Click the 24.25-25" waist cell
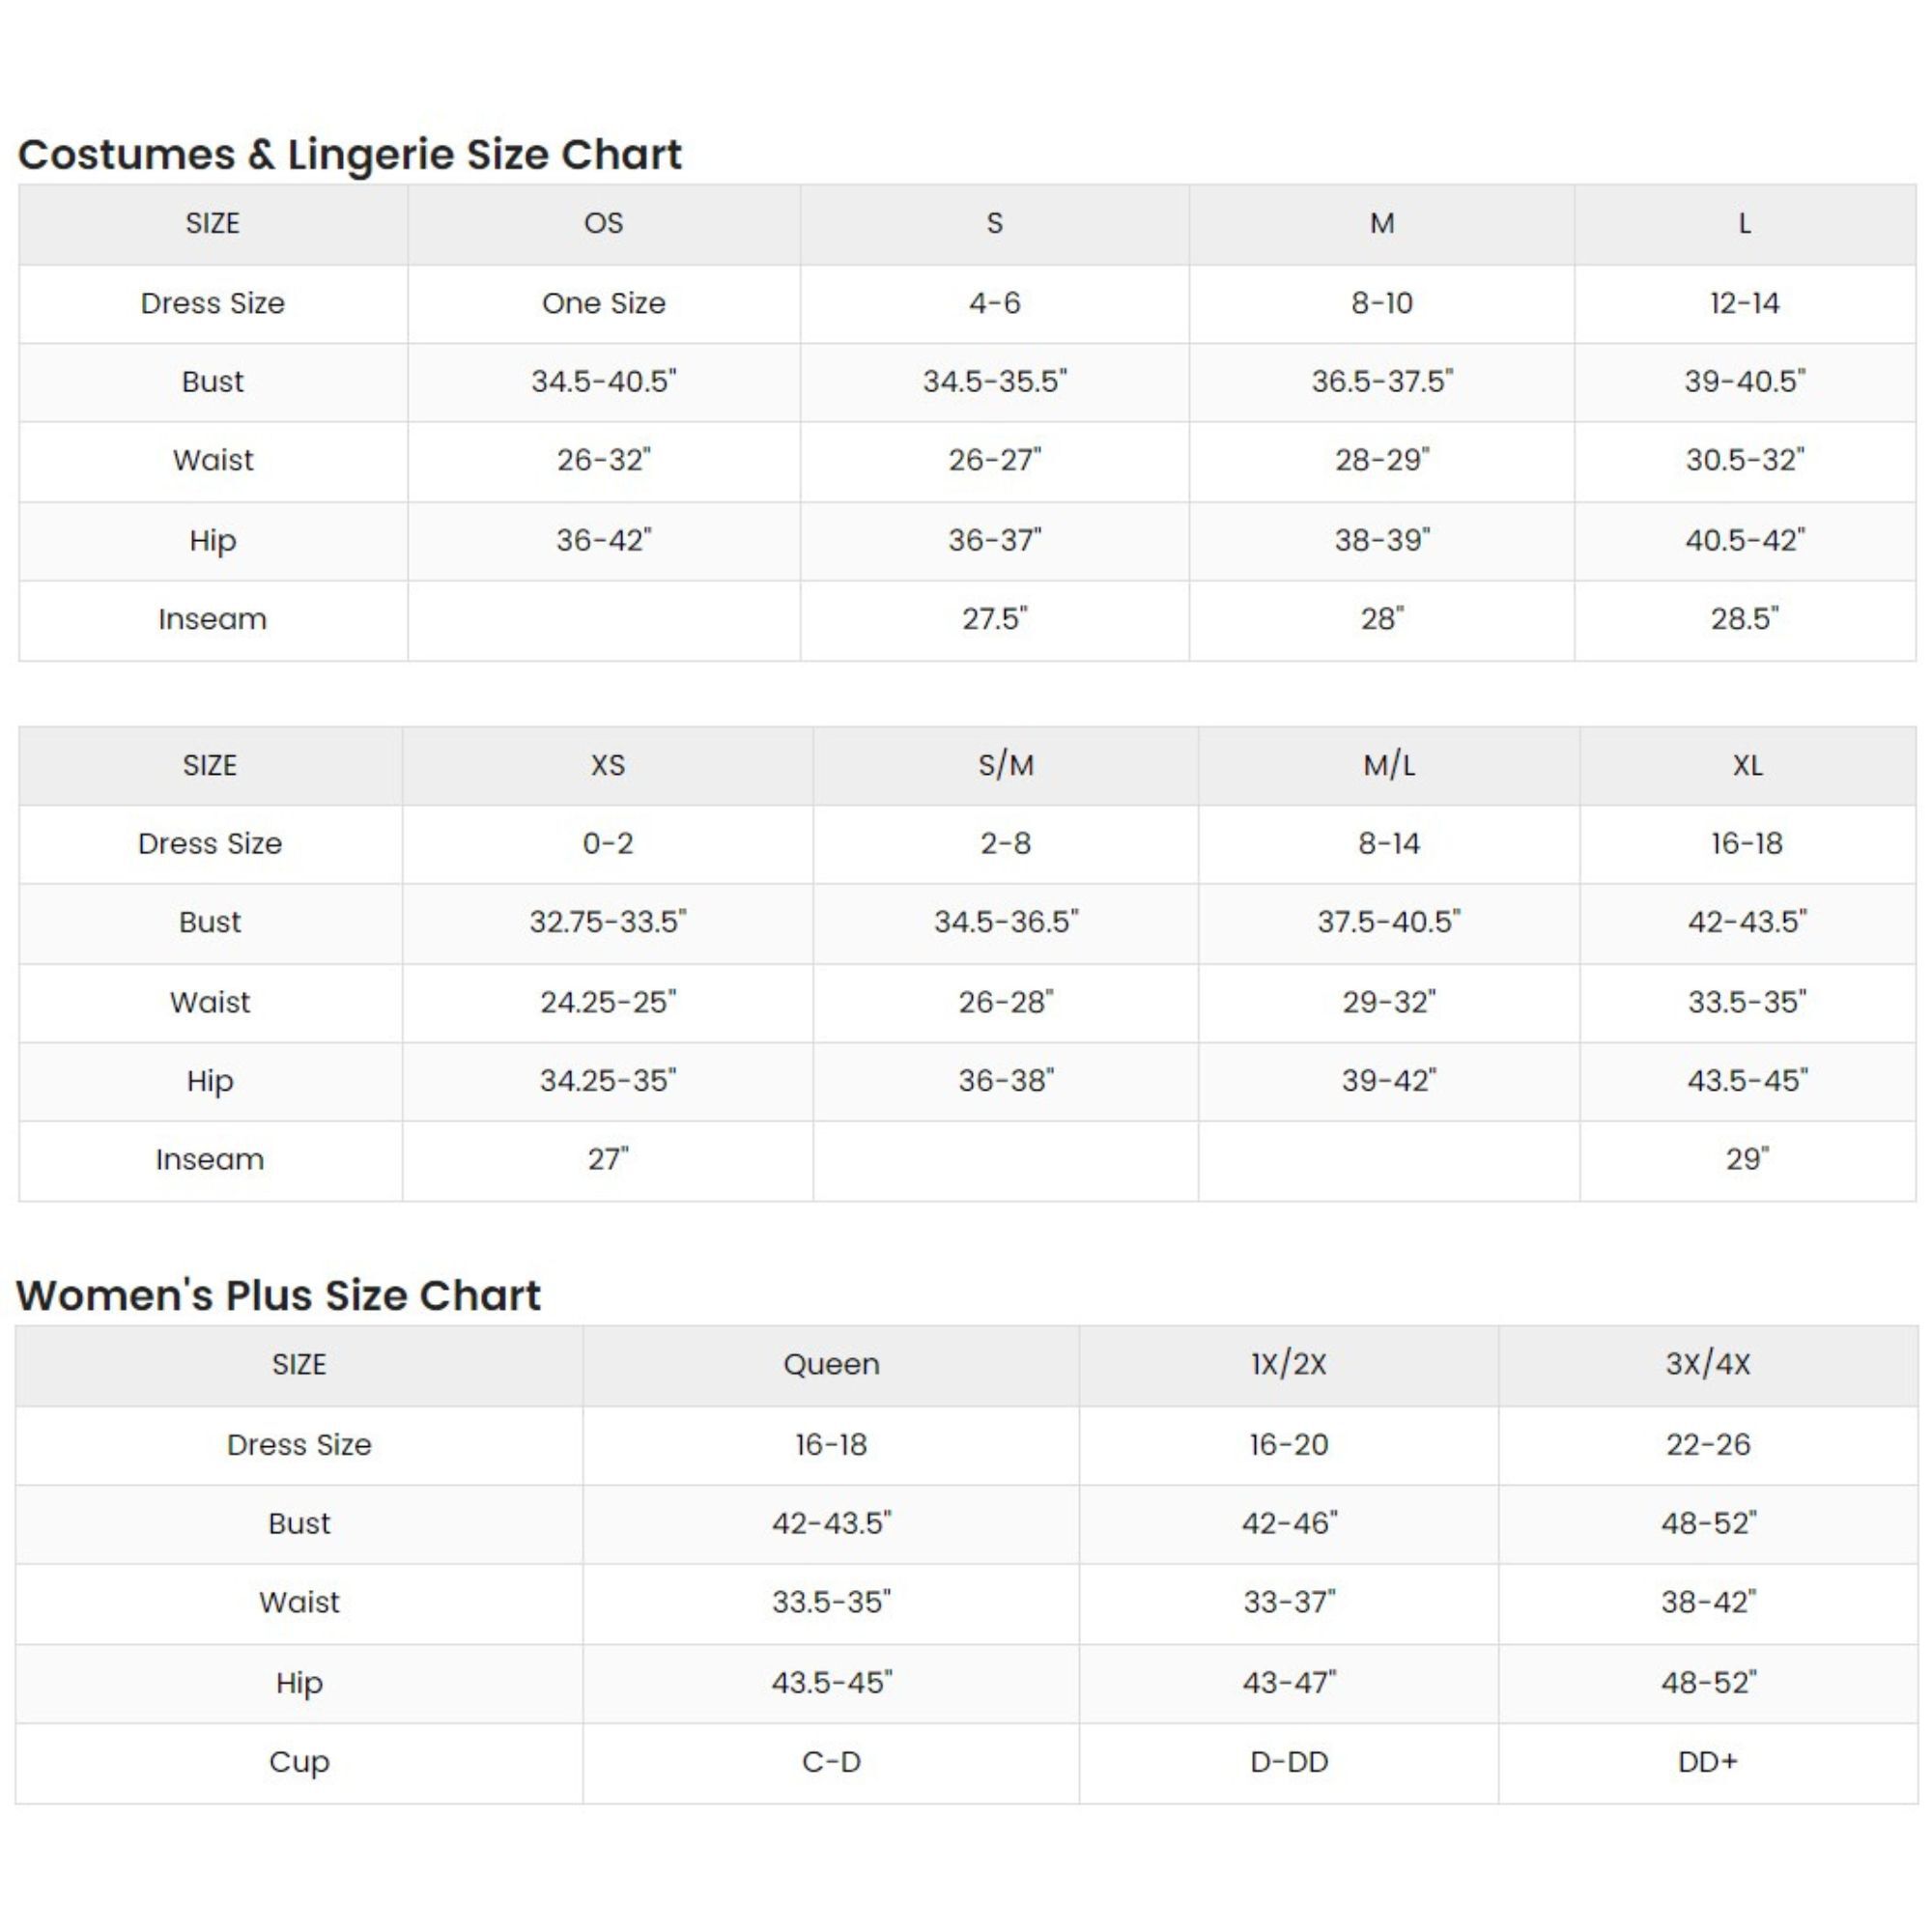The width and height of the screenshot is (1932, 1932). tap(607, 1001)
